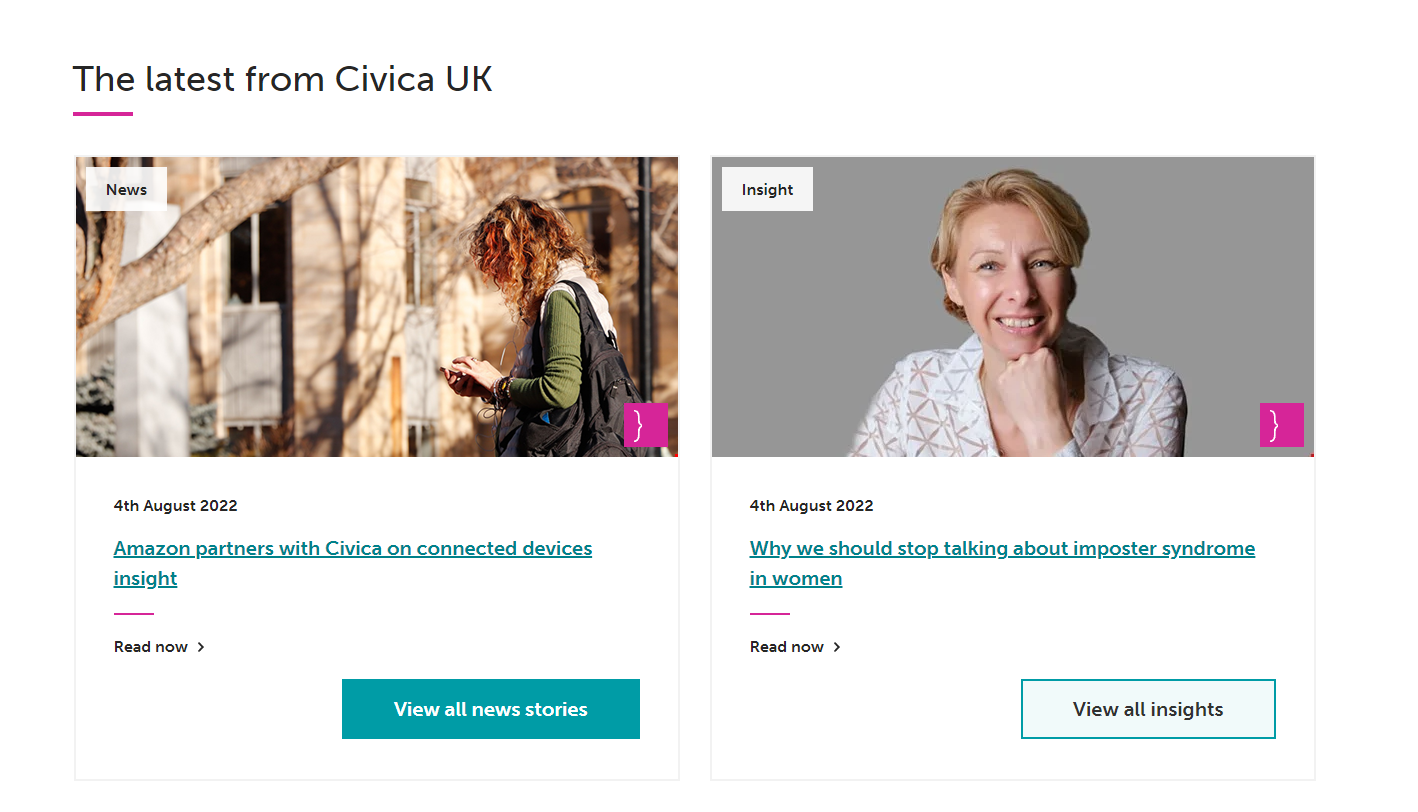Select the Insight category badge

(x=767, y=189)
